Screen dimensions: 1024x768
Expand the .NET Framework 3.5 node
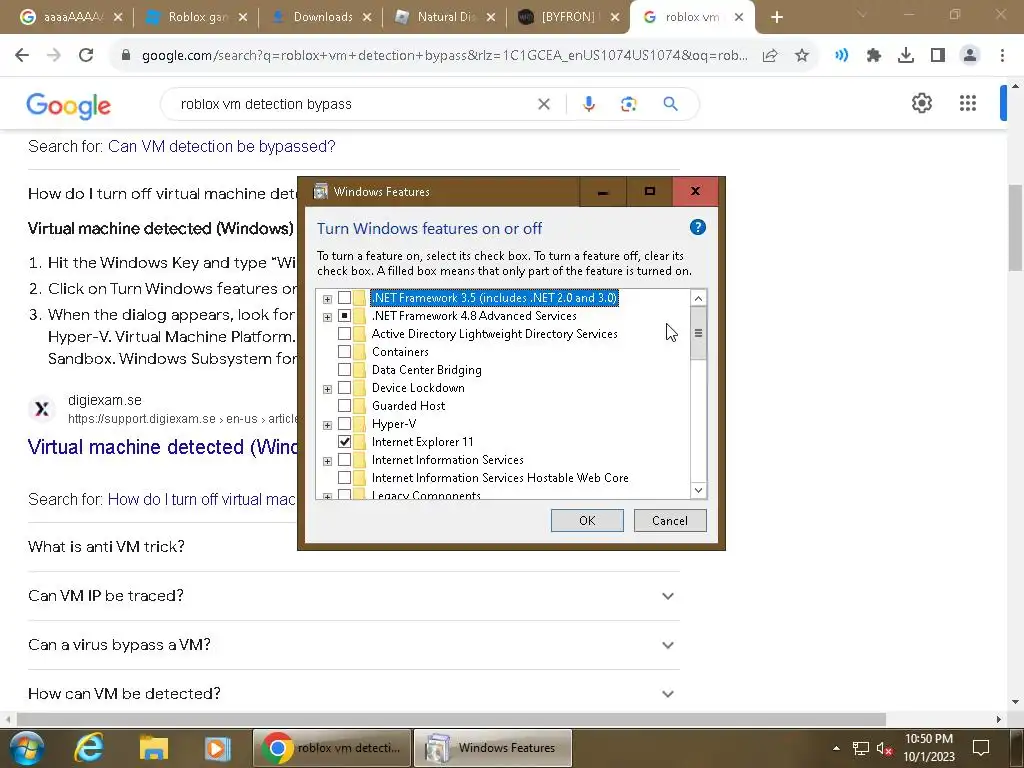327,299
